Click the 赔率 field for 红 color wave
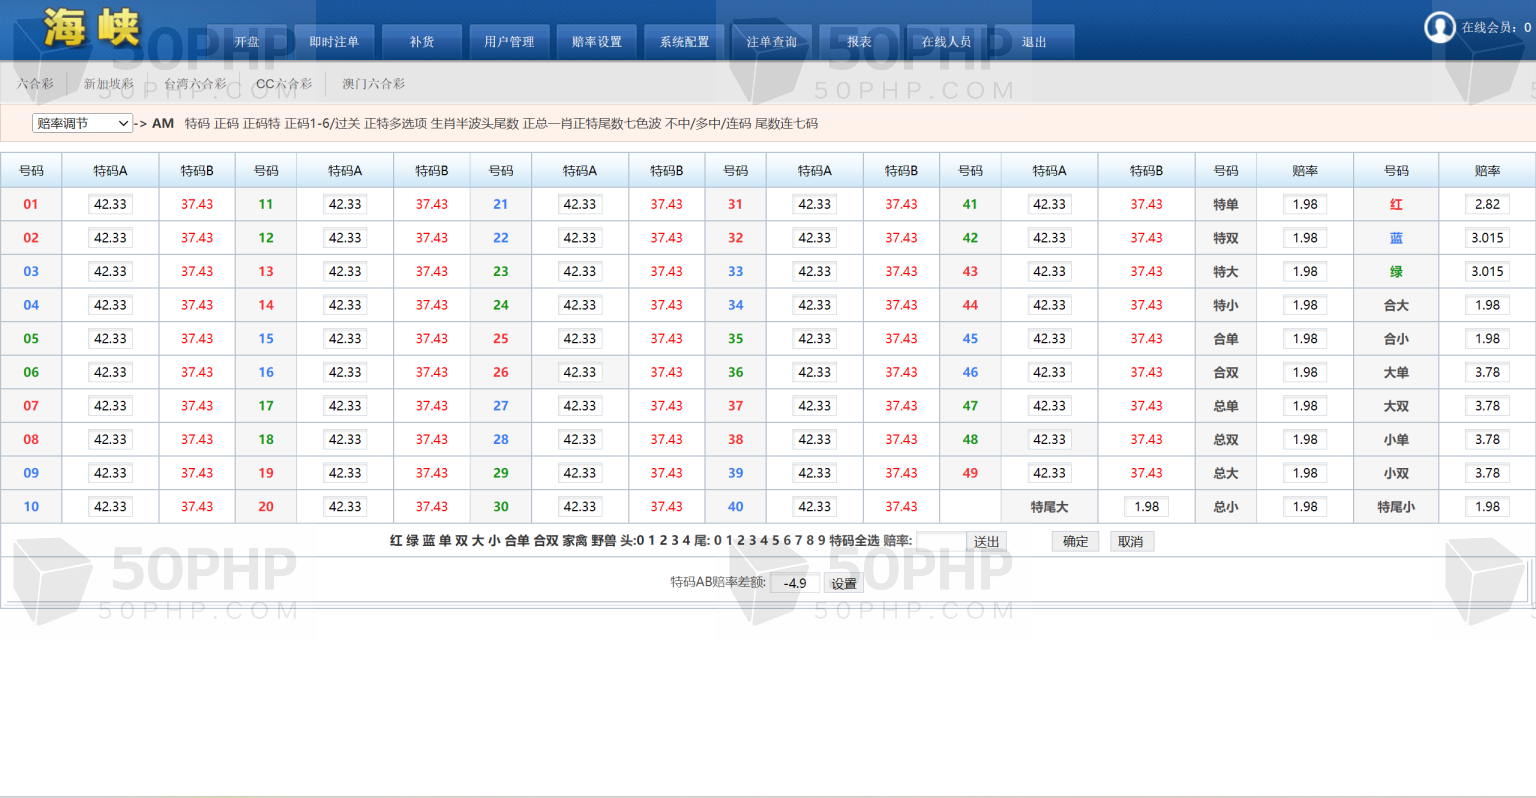This screenshot has width=1536, height=798. pos(1487,204)
